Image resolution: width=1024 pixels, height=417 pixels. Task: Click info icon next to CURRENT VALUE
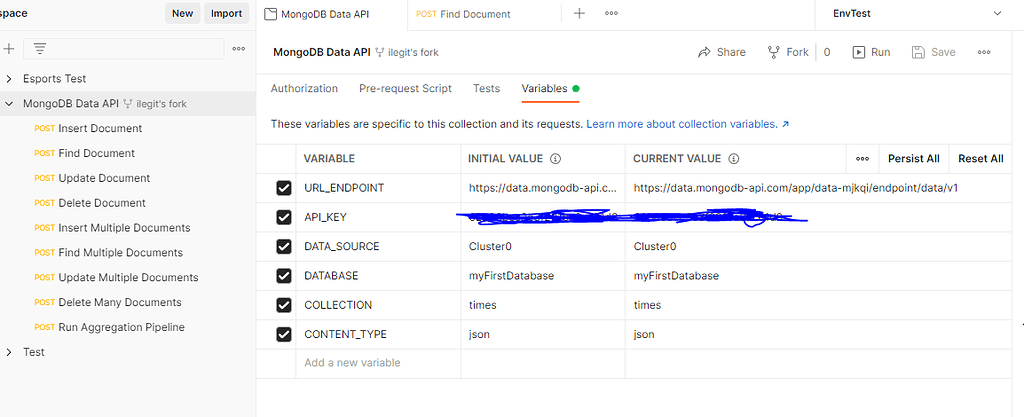coord(733,159)
